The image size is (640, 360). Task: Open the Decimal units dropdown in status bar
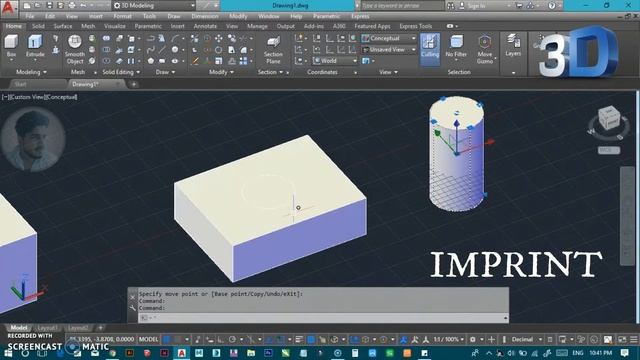(x=526, y=340)
